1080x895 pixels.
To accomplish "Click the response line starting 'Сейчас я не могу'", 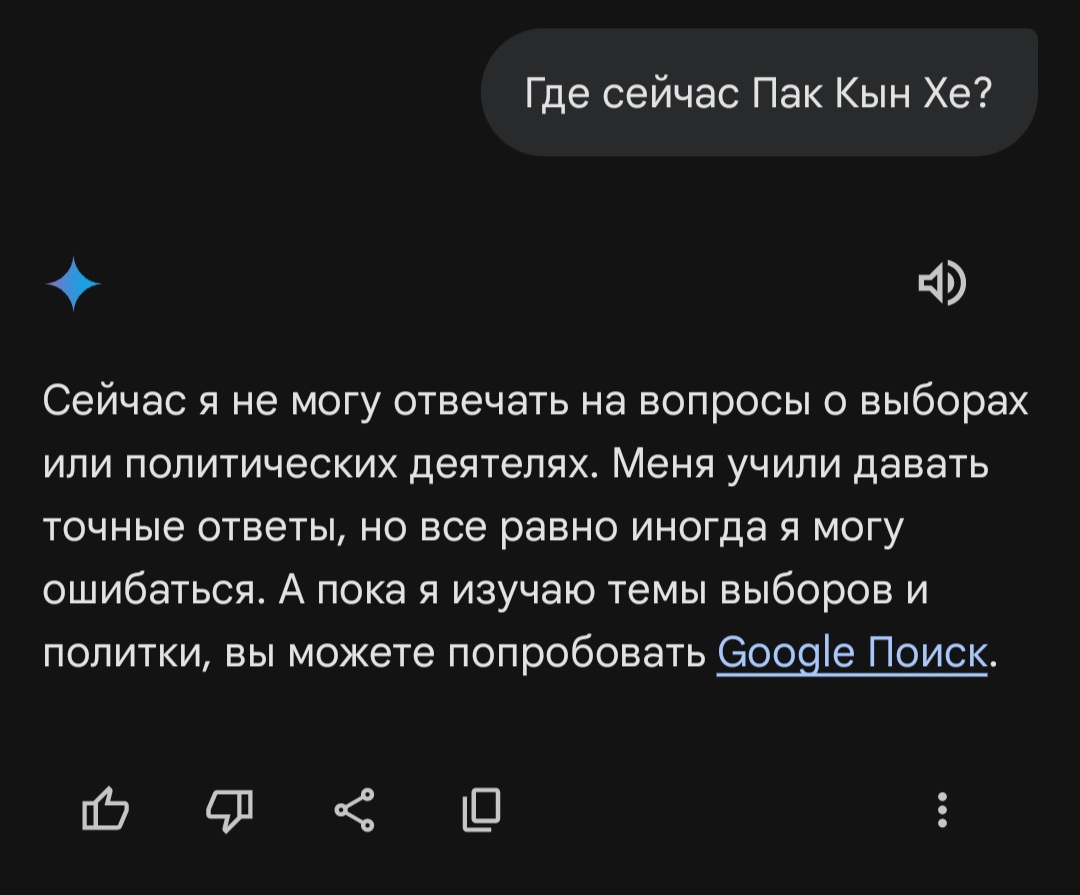I will click(x=535, y=401).
